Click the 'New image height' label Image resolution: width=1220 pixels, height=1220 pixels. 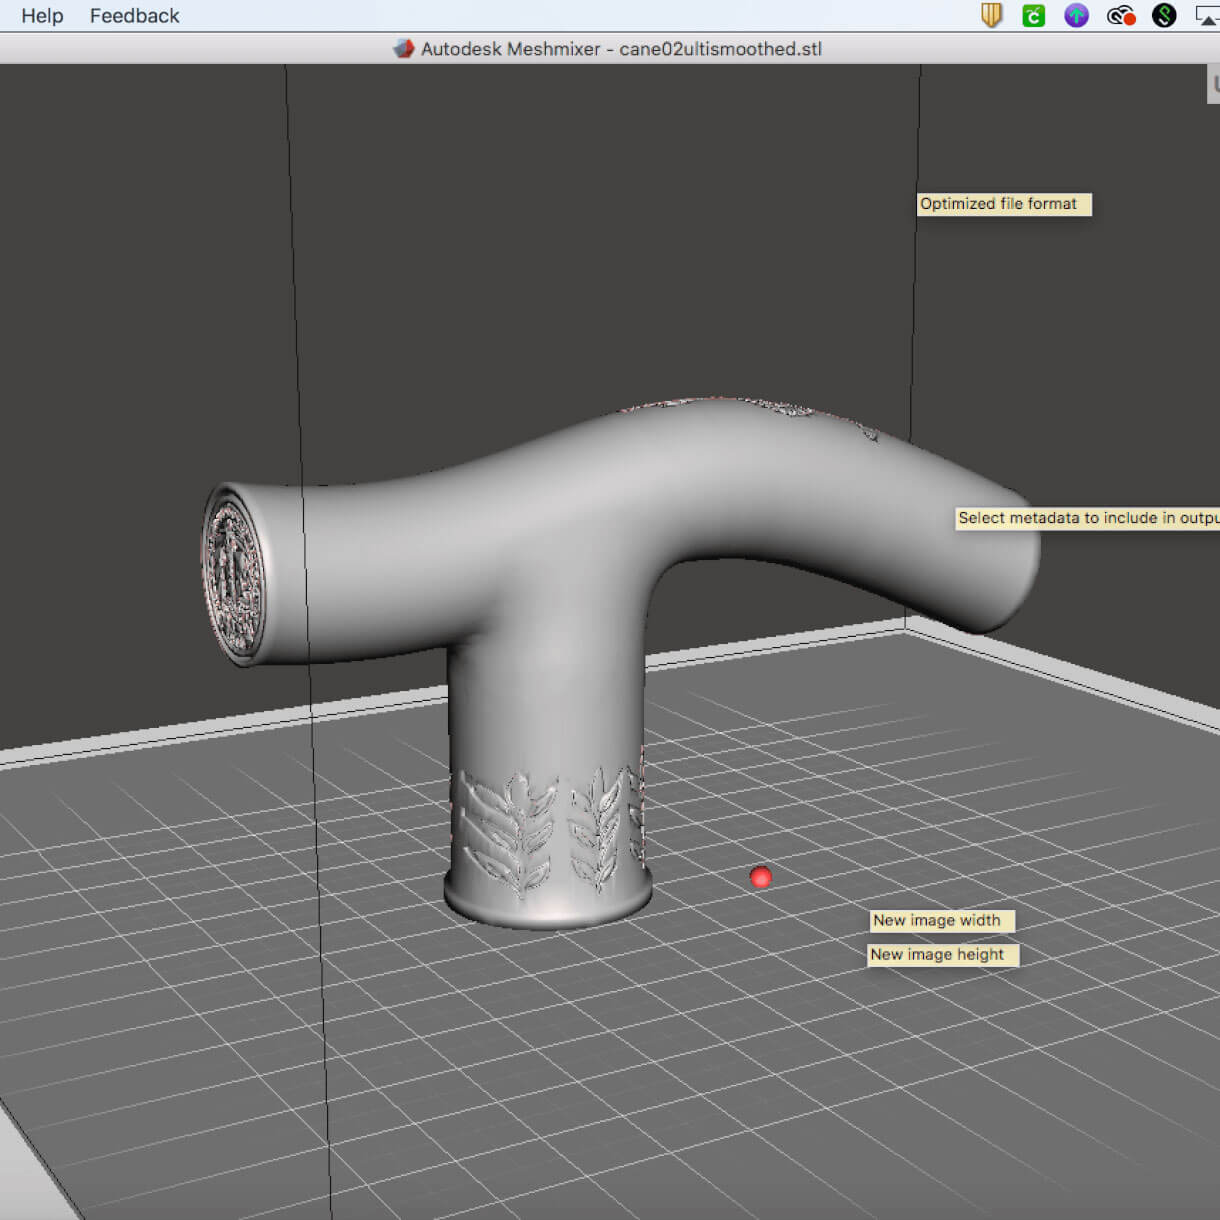tap(943, 955)
